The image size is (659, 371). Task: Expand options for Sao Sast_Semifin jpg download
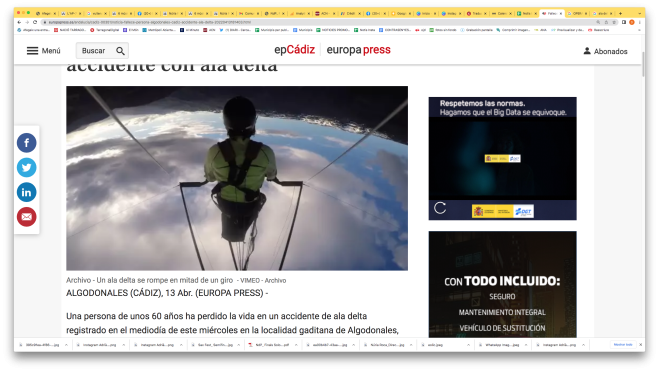pos(239,345)
